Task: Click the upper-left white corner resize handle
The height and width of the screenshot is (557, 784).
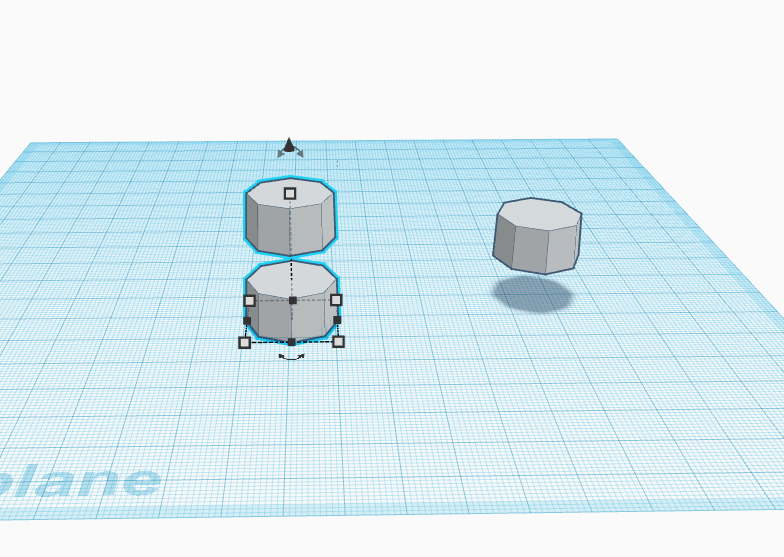Action: [250, 300]
